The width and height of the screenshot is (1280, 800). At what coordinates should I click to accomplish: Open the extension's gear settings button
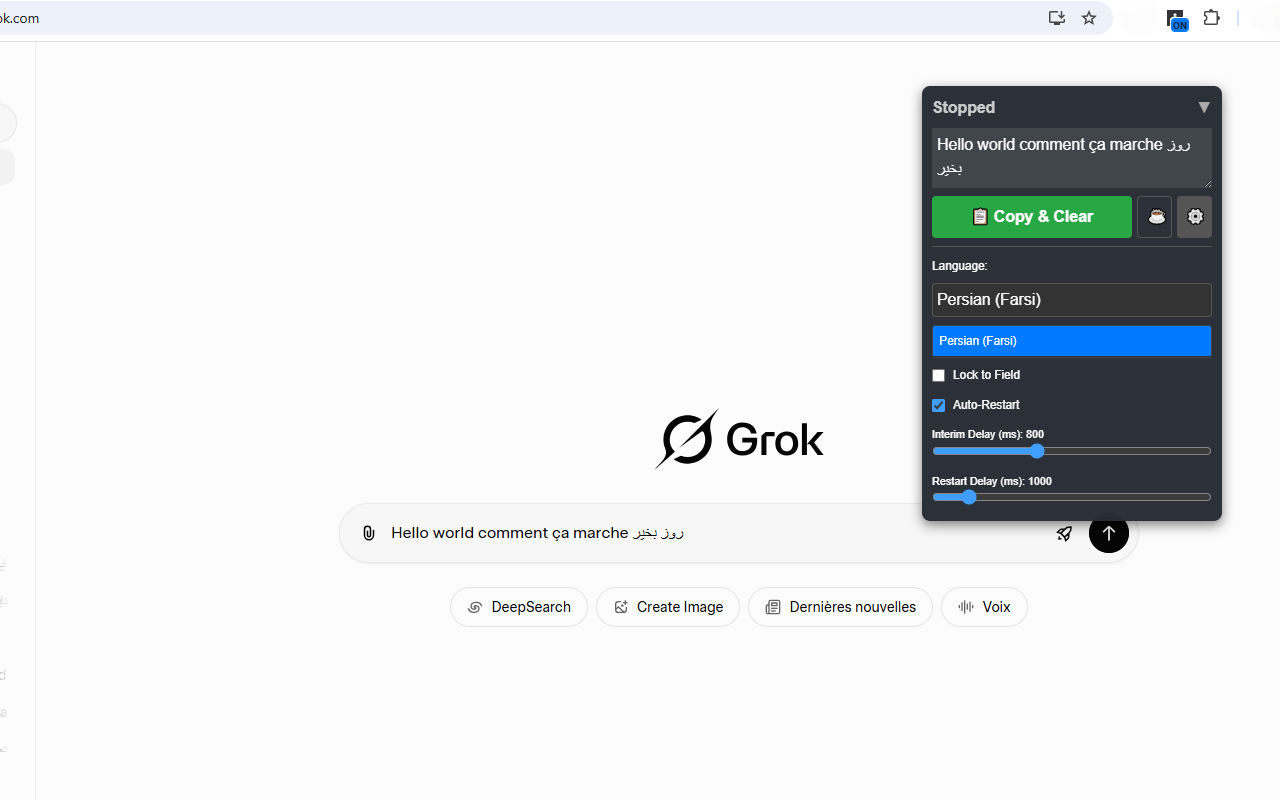pos(1194,217)
